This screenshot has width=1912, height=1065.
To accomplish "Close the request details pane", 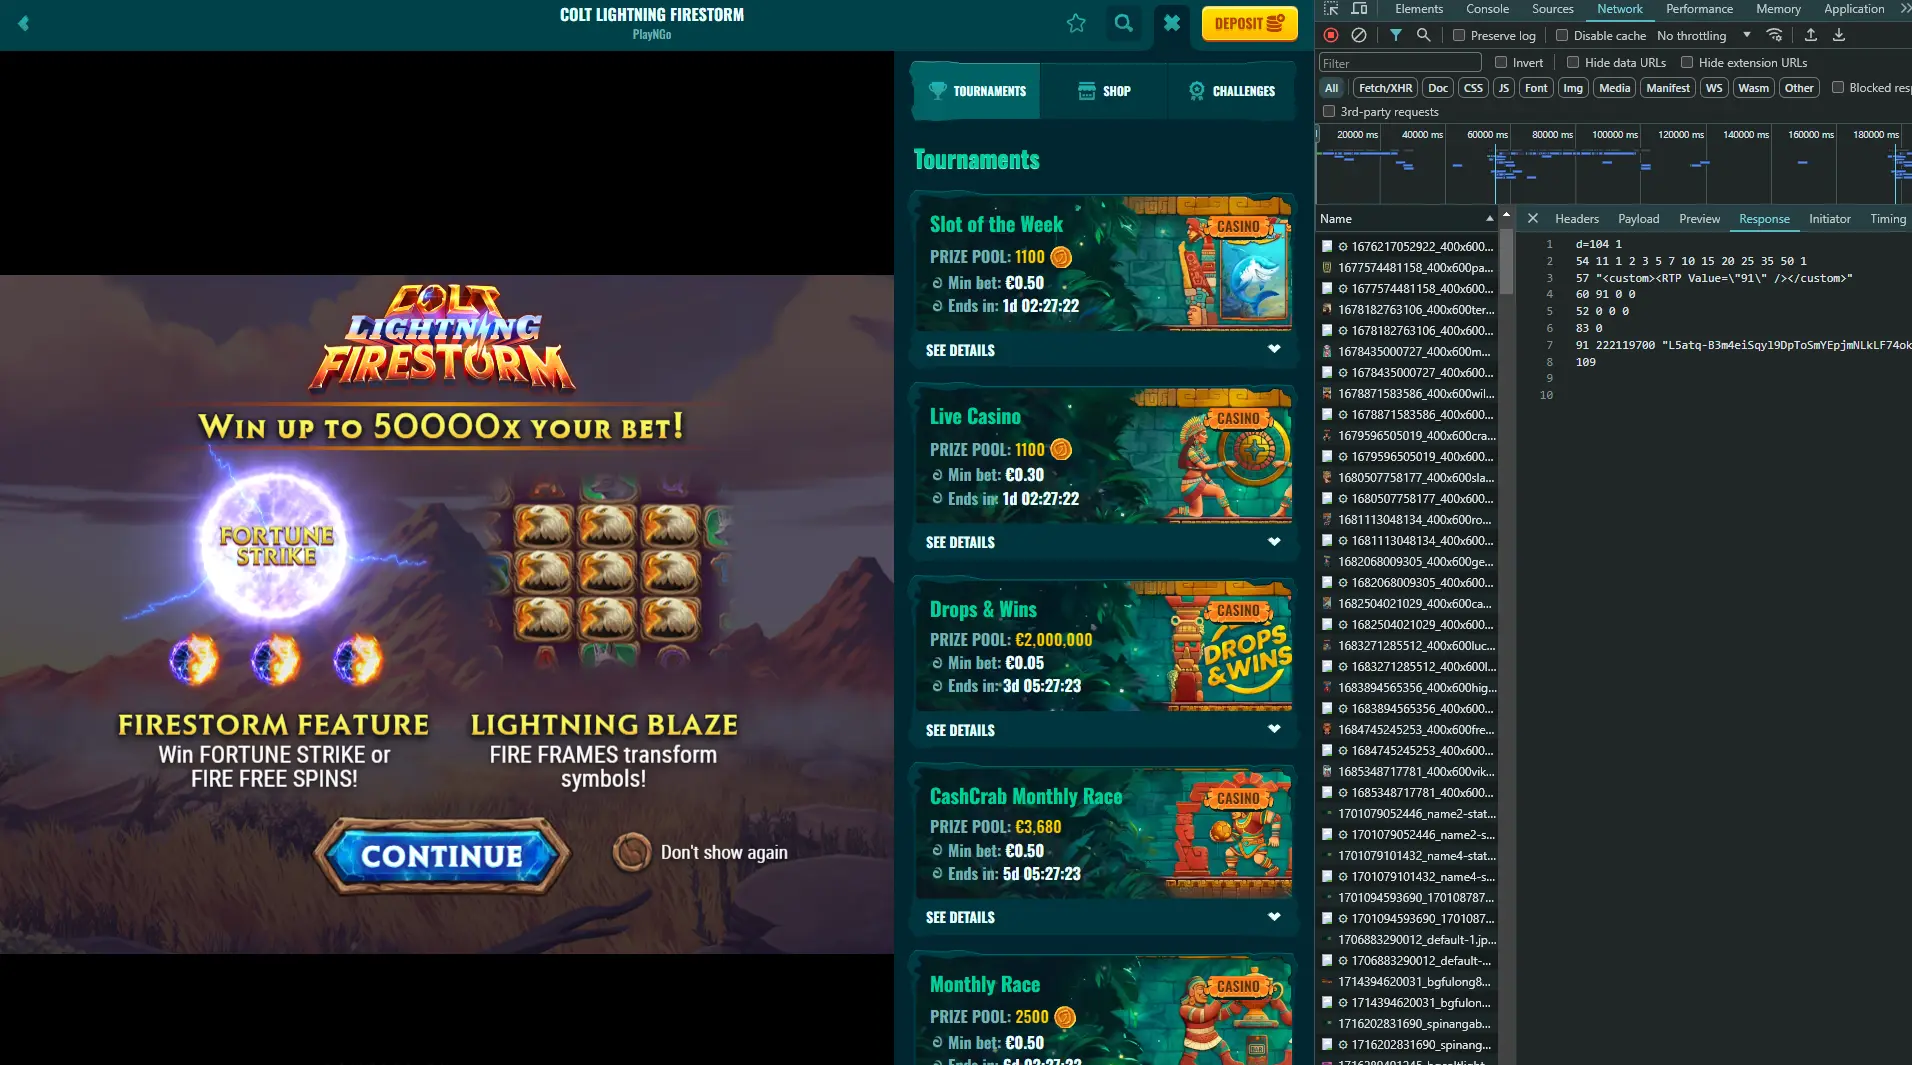I will (1532, 218).
